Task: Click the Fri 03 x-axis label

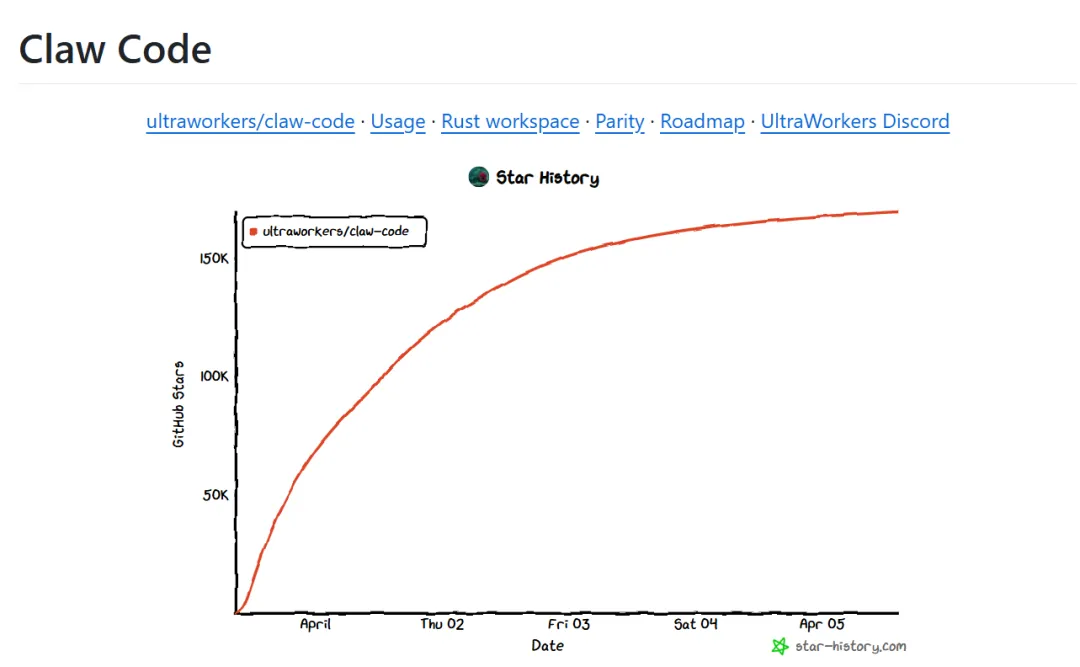Action: [x=569, y=624]
